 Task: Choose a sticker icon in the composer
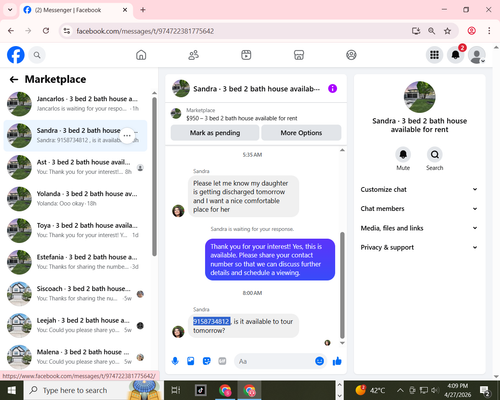207,361
